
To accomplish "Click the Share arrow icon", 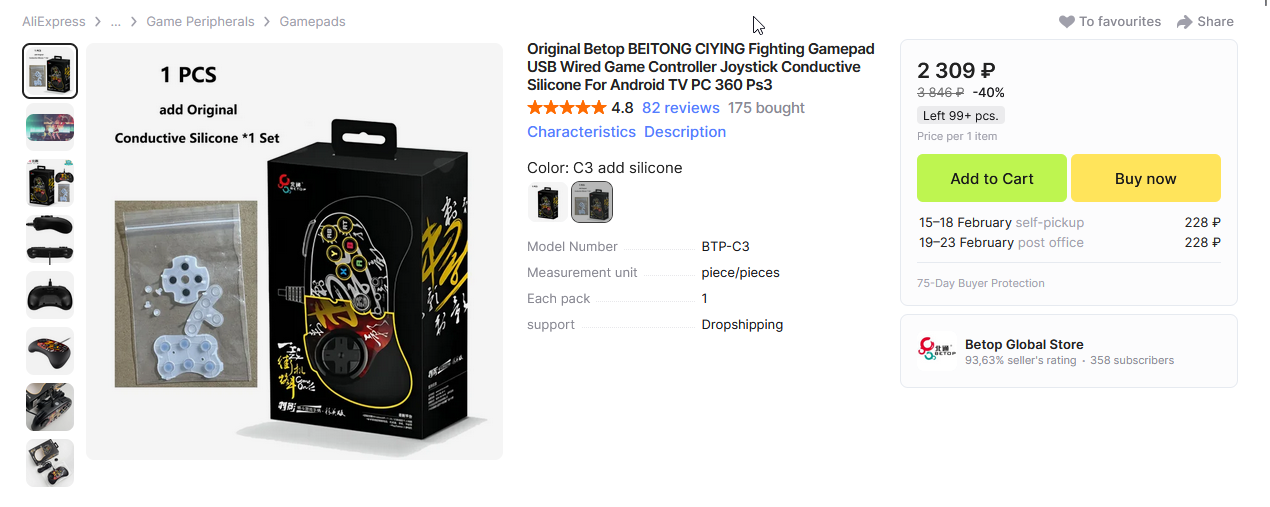I will [1185, 22].
